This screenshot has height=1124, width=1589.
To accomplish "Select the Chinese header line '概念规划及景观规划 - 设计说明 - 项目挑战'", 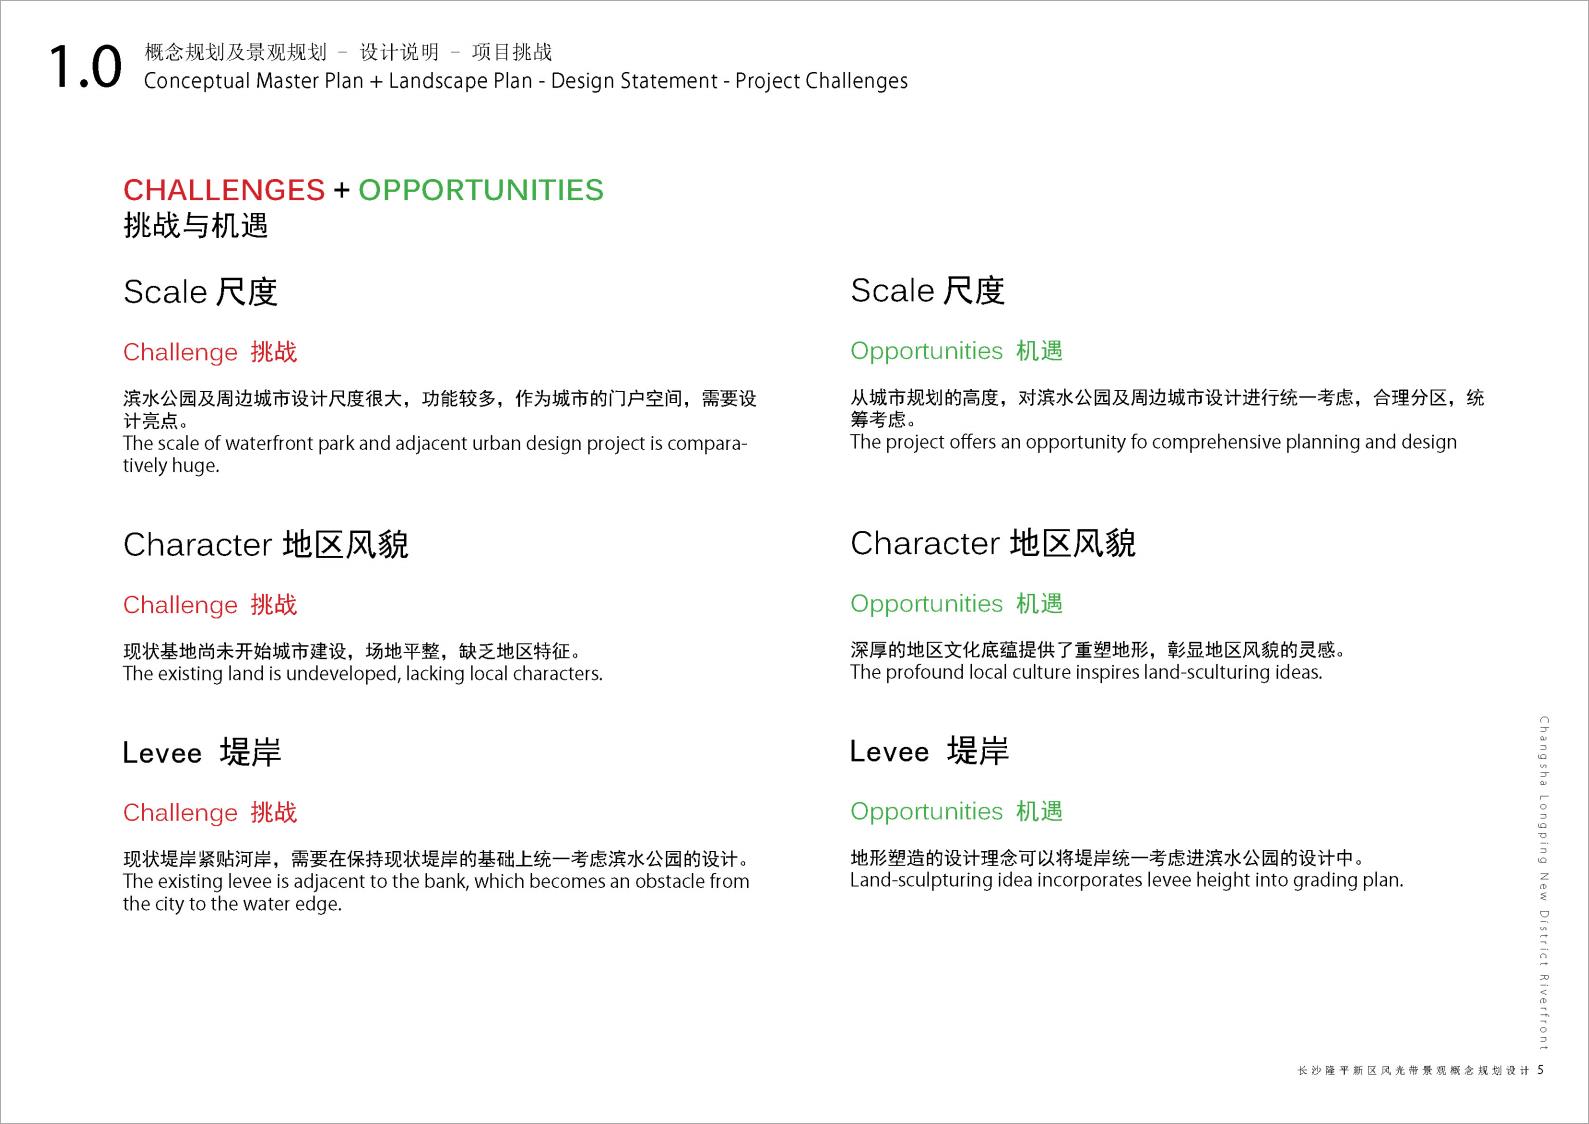I will point(348,52).
